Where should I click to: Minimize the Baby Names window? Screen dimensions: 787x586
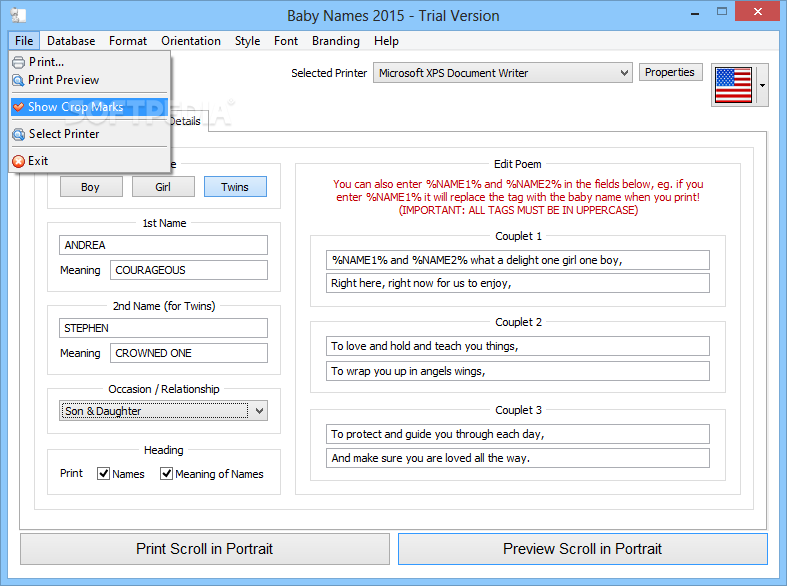click(x=695, y=13)
